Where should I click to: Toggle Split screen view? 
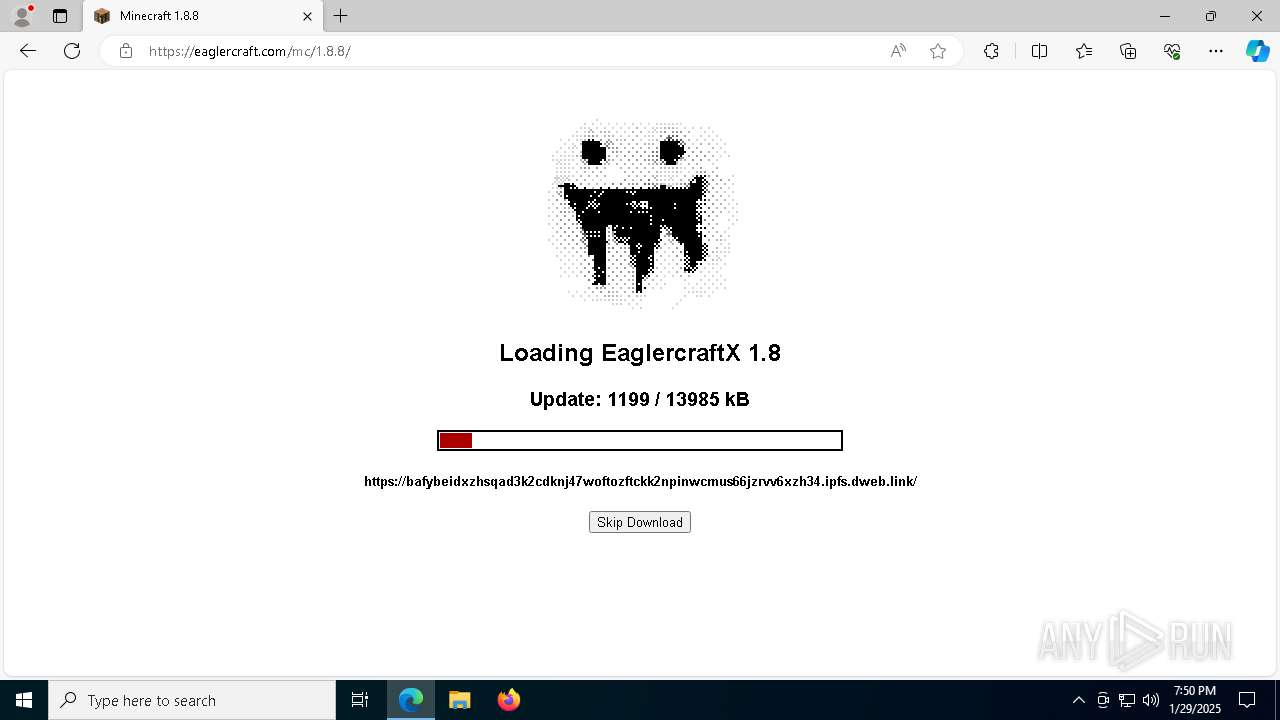1039,51
